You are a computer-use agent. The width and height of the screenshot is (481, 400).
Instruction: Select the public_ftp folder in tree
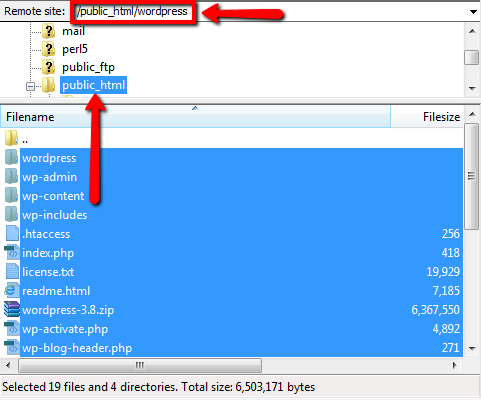coord(88,67)
